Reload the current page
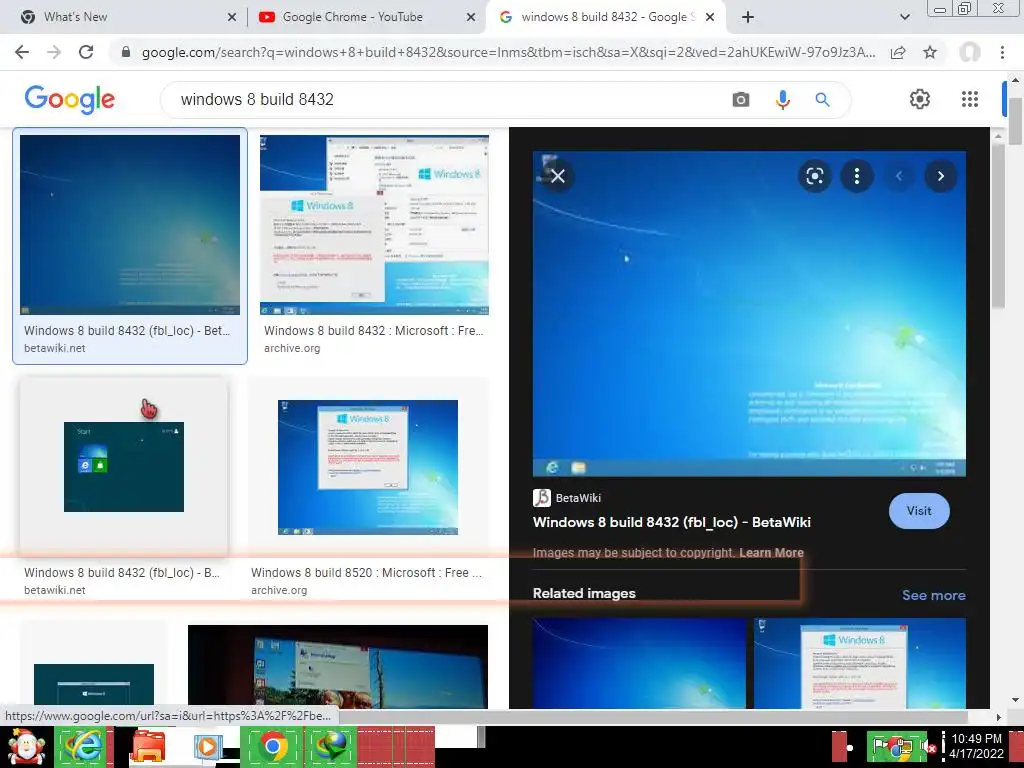1024x768 pixels. [86, 52]
